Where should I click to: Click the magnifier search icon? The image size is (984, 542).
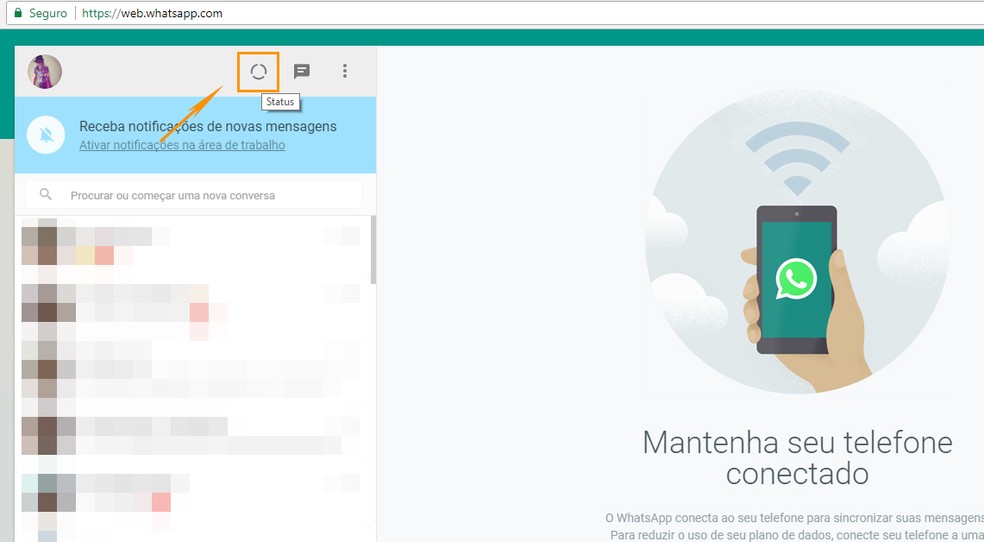click(x=45, y=194)
